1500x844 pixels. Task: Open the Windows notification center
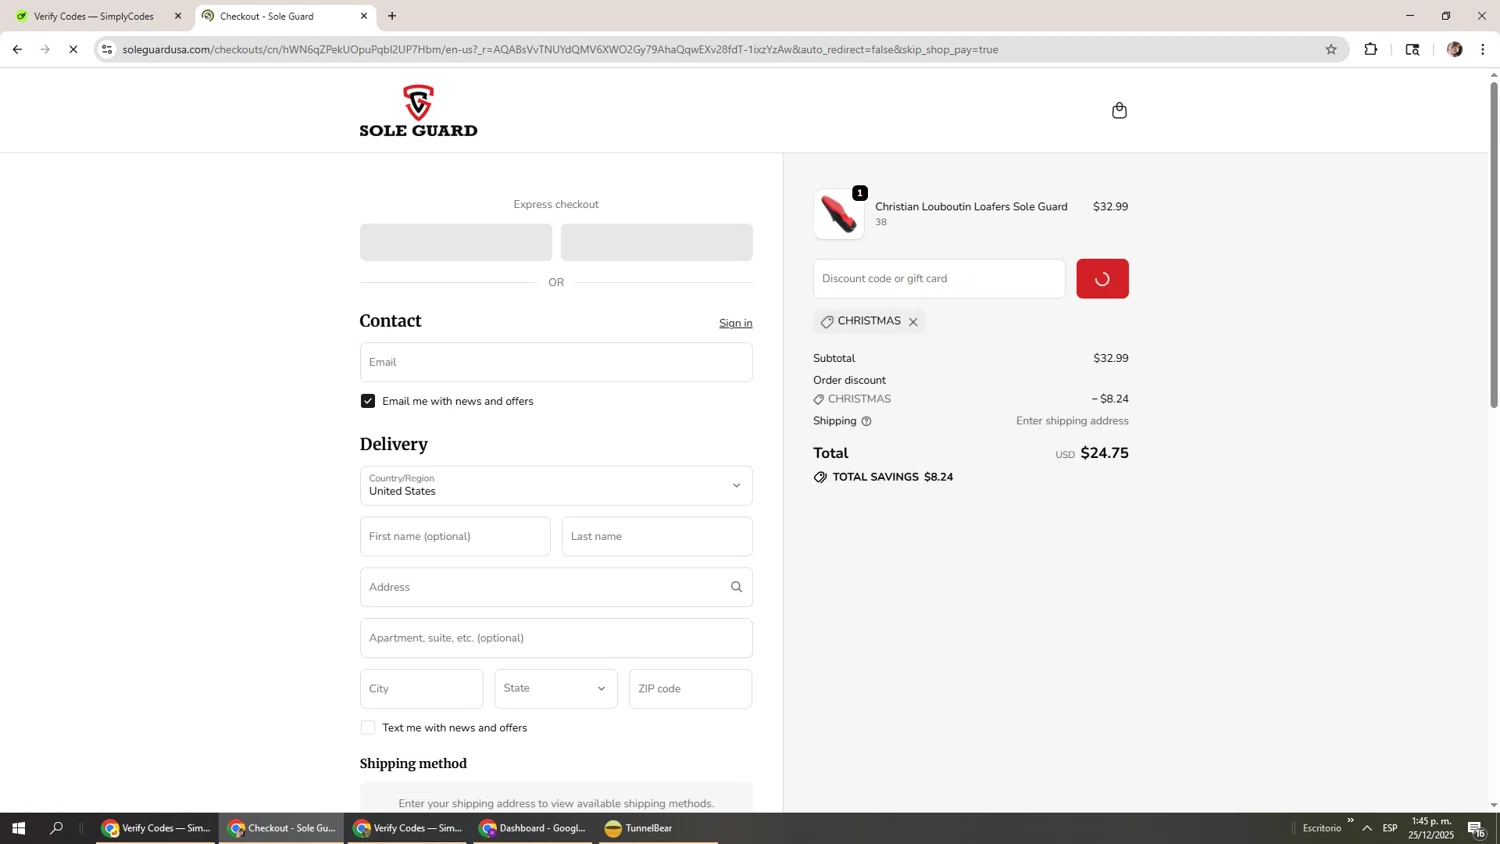1476,828
